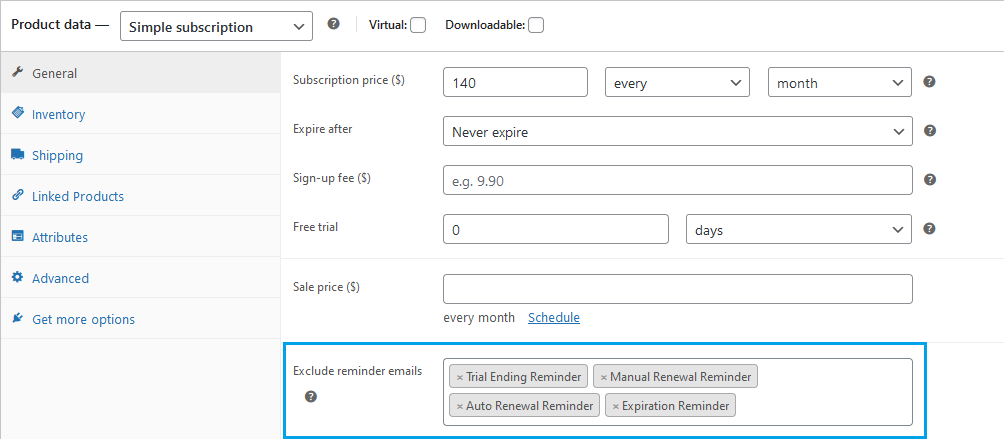Tick the Downloadable checkbox
This screenshot has width=1004, height=439.
(536, 25)
